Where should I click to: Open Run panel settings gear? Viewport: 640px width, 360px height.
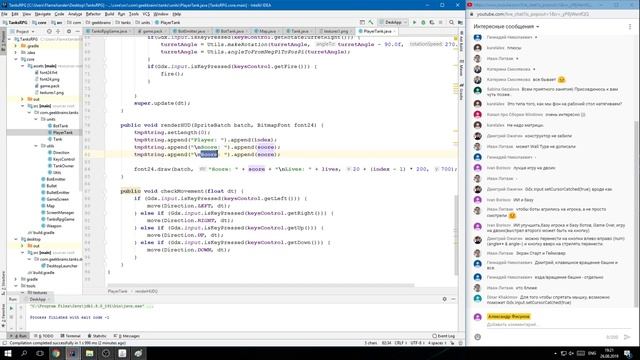[444, 299]
